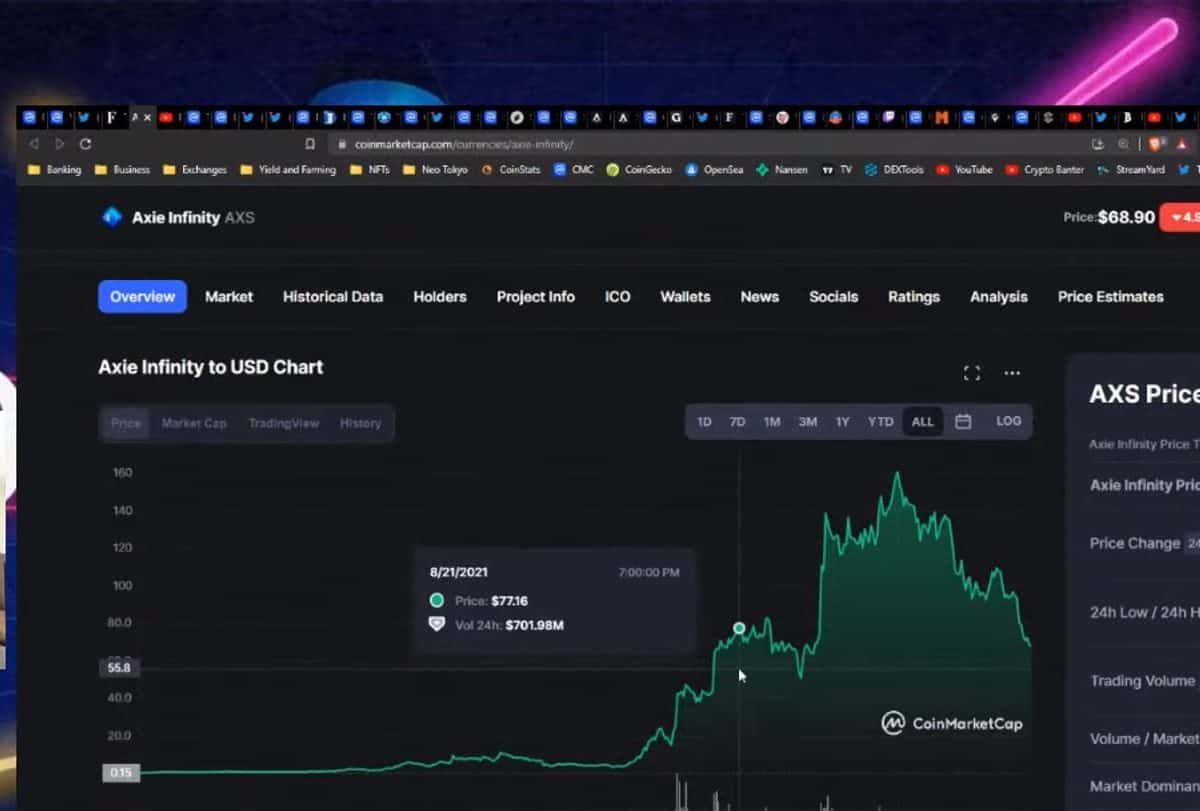Open the CoinStats bookmark

511,170
